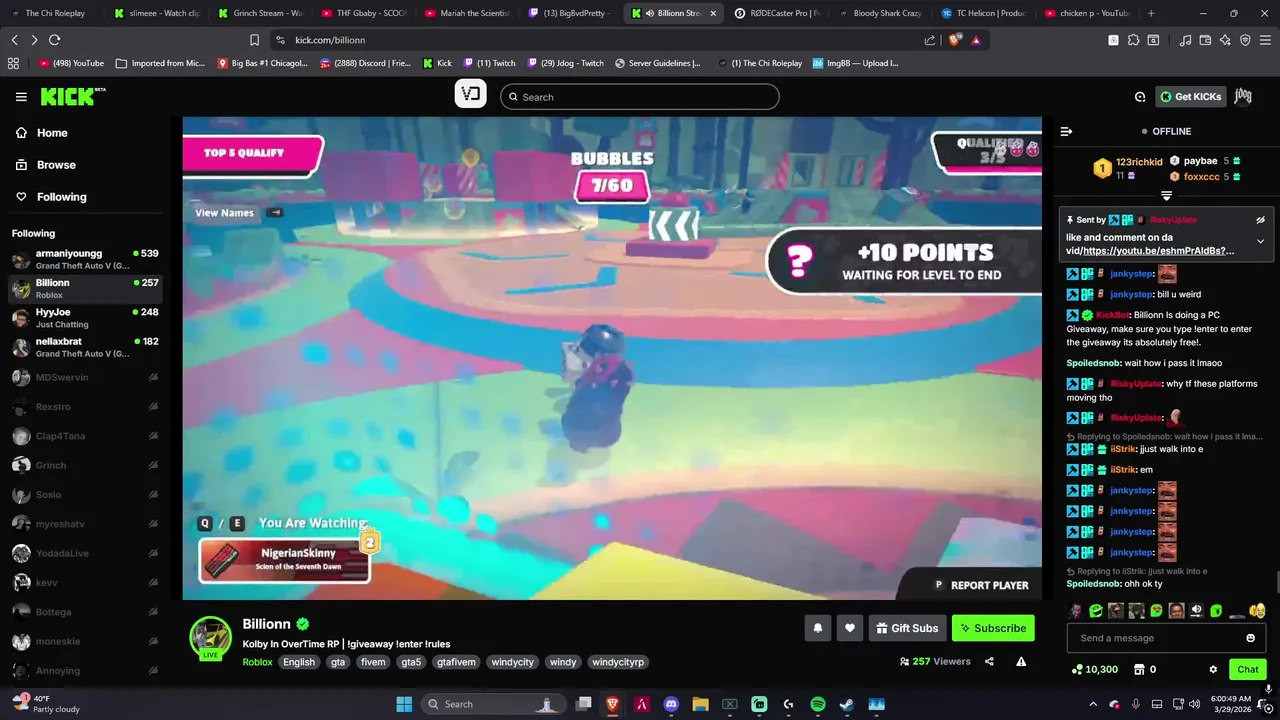The image size is (1280, 720).
Task: Open Brave extensions puzzle icon
Action: pyautogui.click(x=1133, y=40)
